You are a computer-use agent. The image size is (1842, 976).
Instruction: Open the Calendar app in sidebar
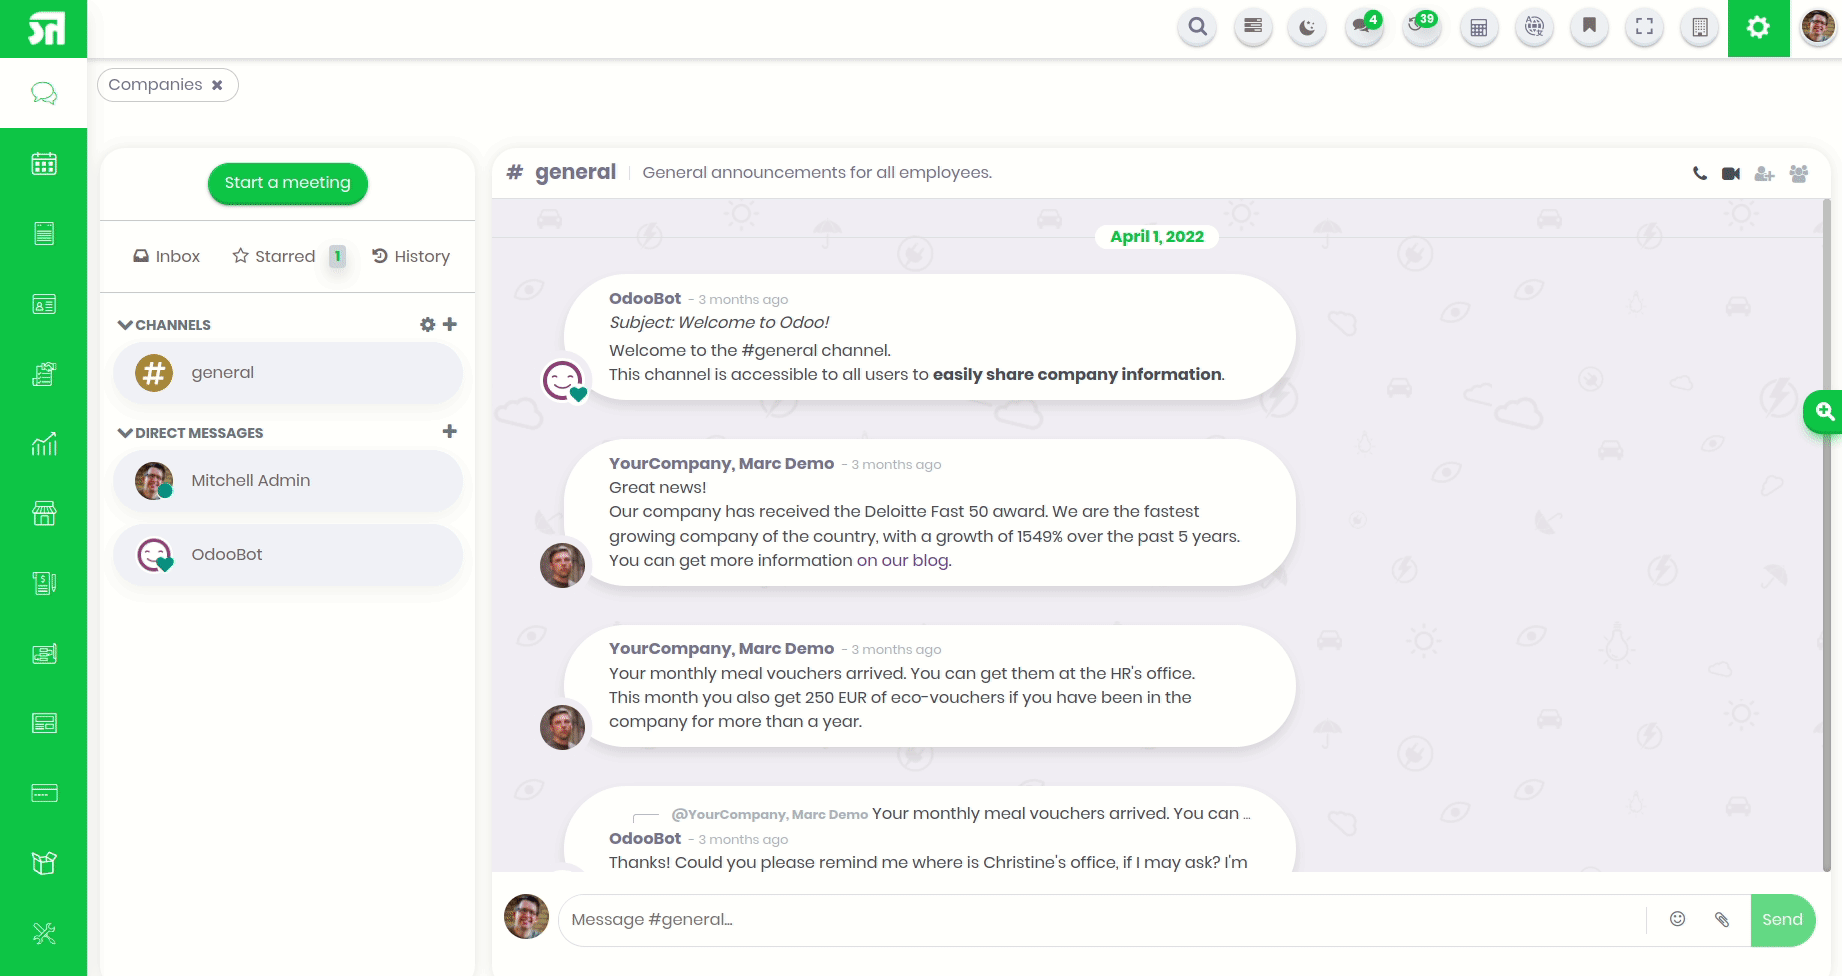[44, 163]
